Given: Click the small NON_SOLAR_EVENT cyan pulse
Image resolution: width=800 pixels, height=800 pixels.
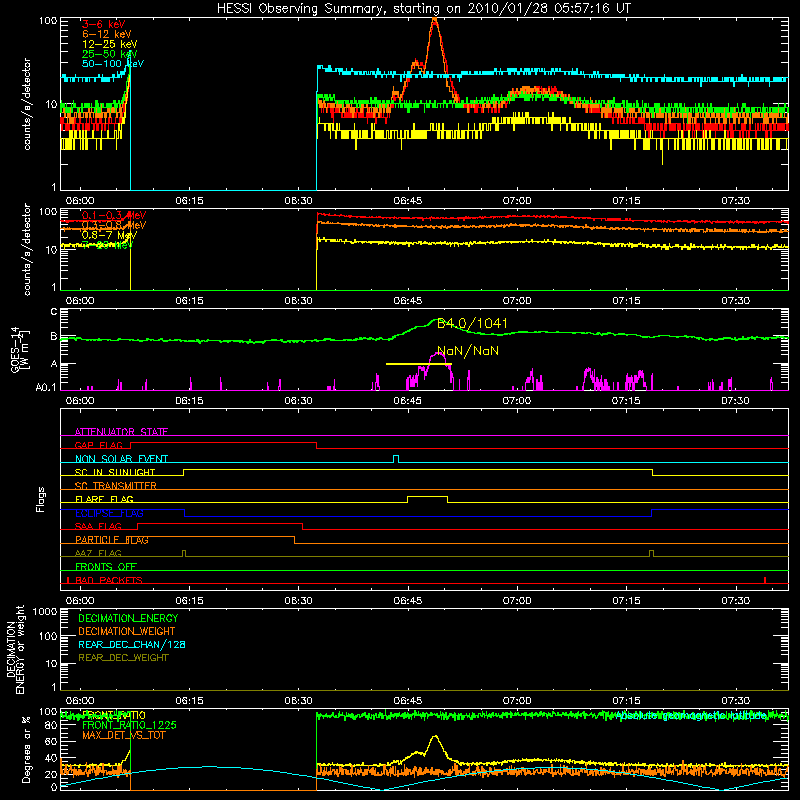Looking at the screenshot, I should (396, 459).
